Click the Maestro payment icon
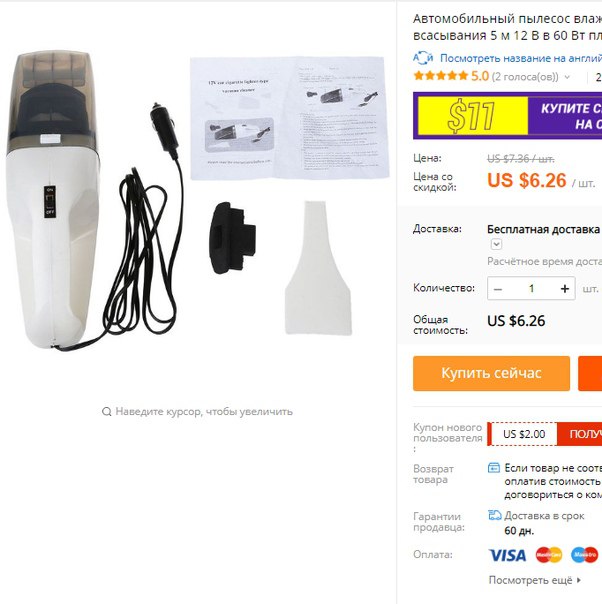Screen dimensions: 602x604 pyautogui.click(x=585, y=555)
